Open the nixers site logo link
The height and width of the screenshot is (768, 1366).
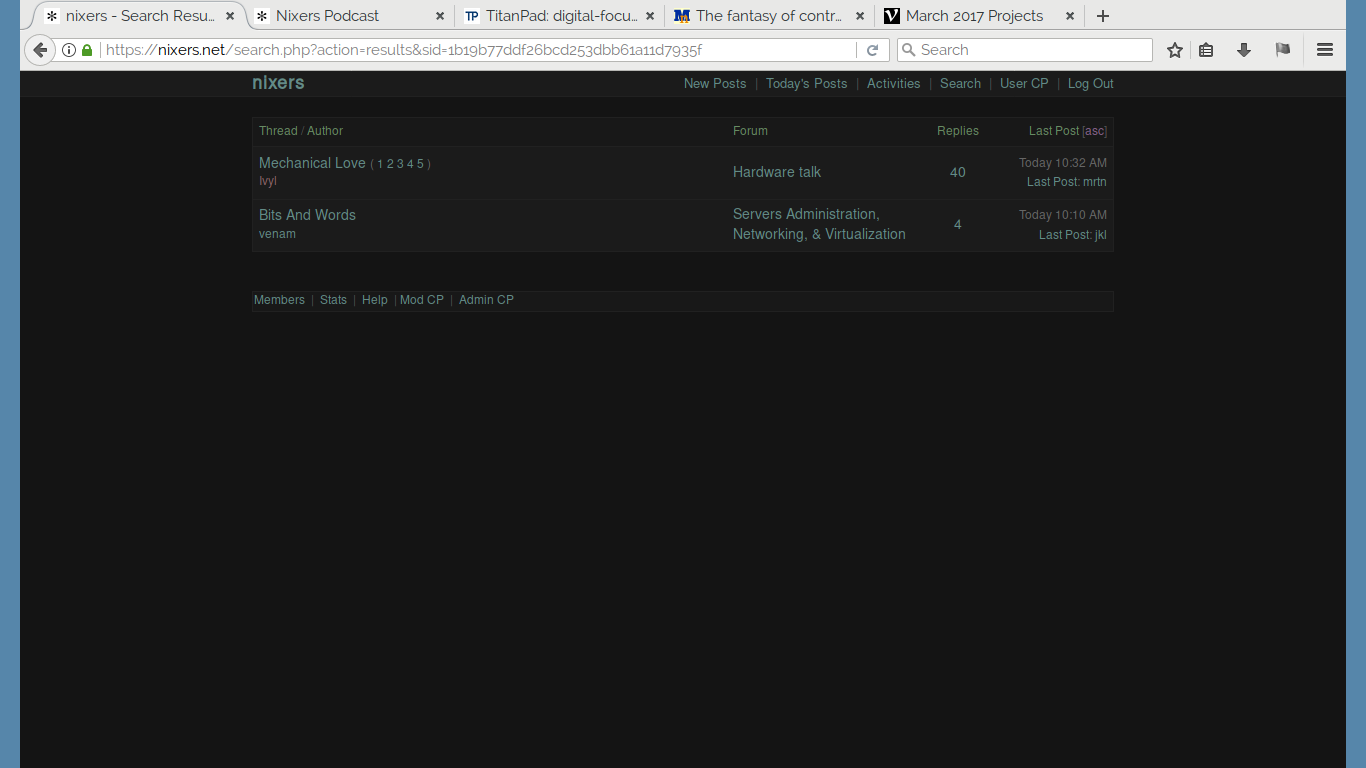pos(278,83)
